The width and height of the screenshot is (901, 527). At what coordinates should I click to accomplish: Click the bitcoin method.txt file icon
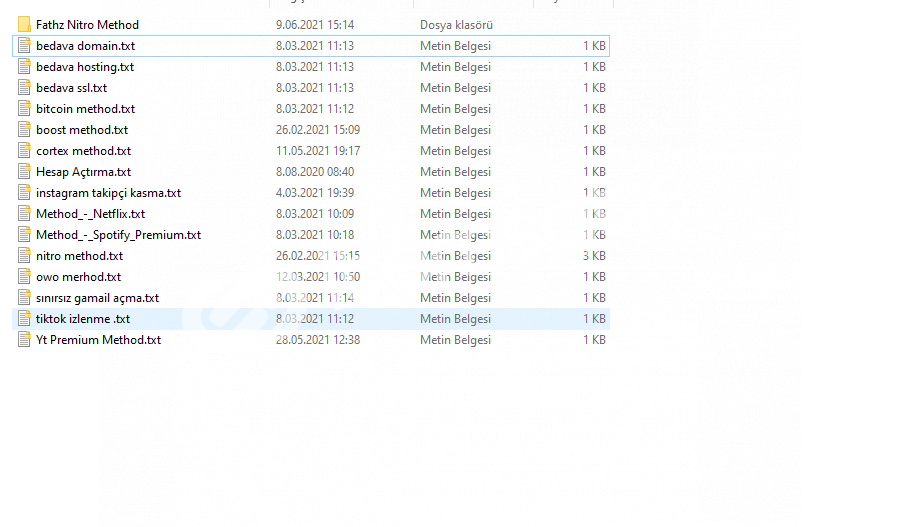coord(24,109)
